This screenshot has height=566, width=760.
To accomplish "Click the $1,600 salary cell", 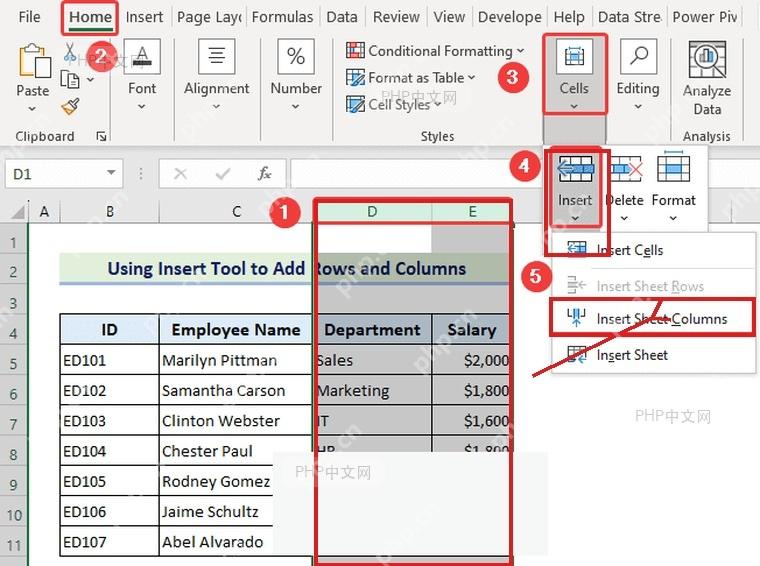I will coord(471,421).
